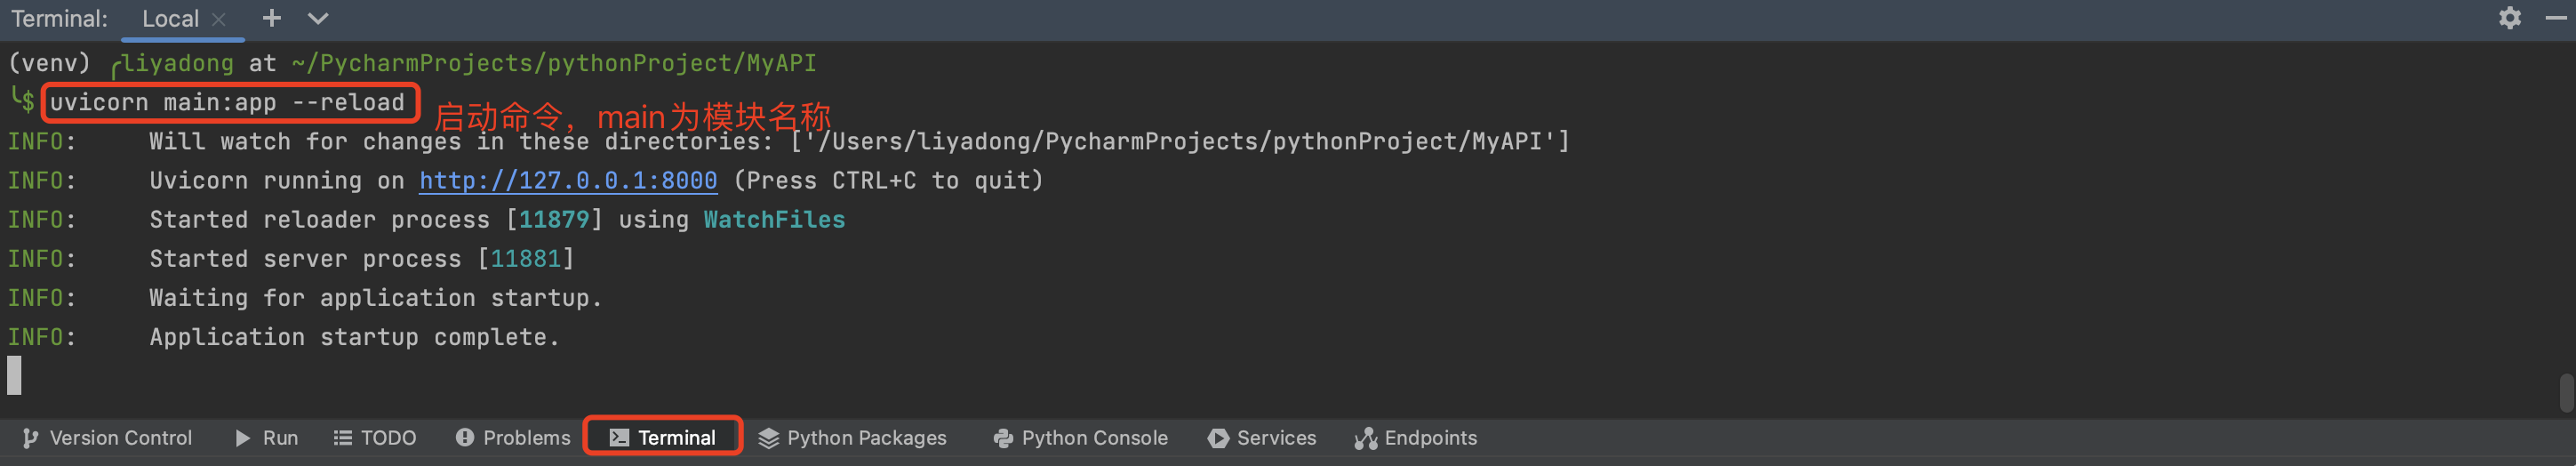Click the WatchFiles text in the log
This screenshot has height=466, width=2576.
click(x=774, y=220)
